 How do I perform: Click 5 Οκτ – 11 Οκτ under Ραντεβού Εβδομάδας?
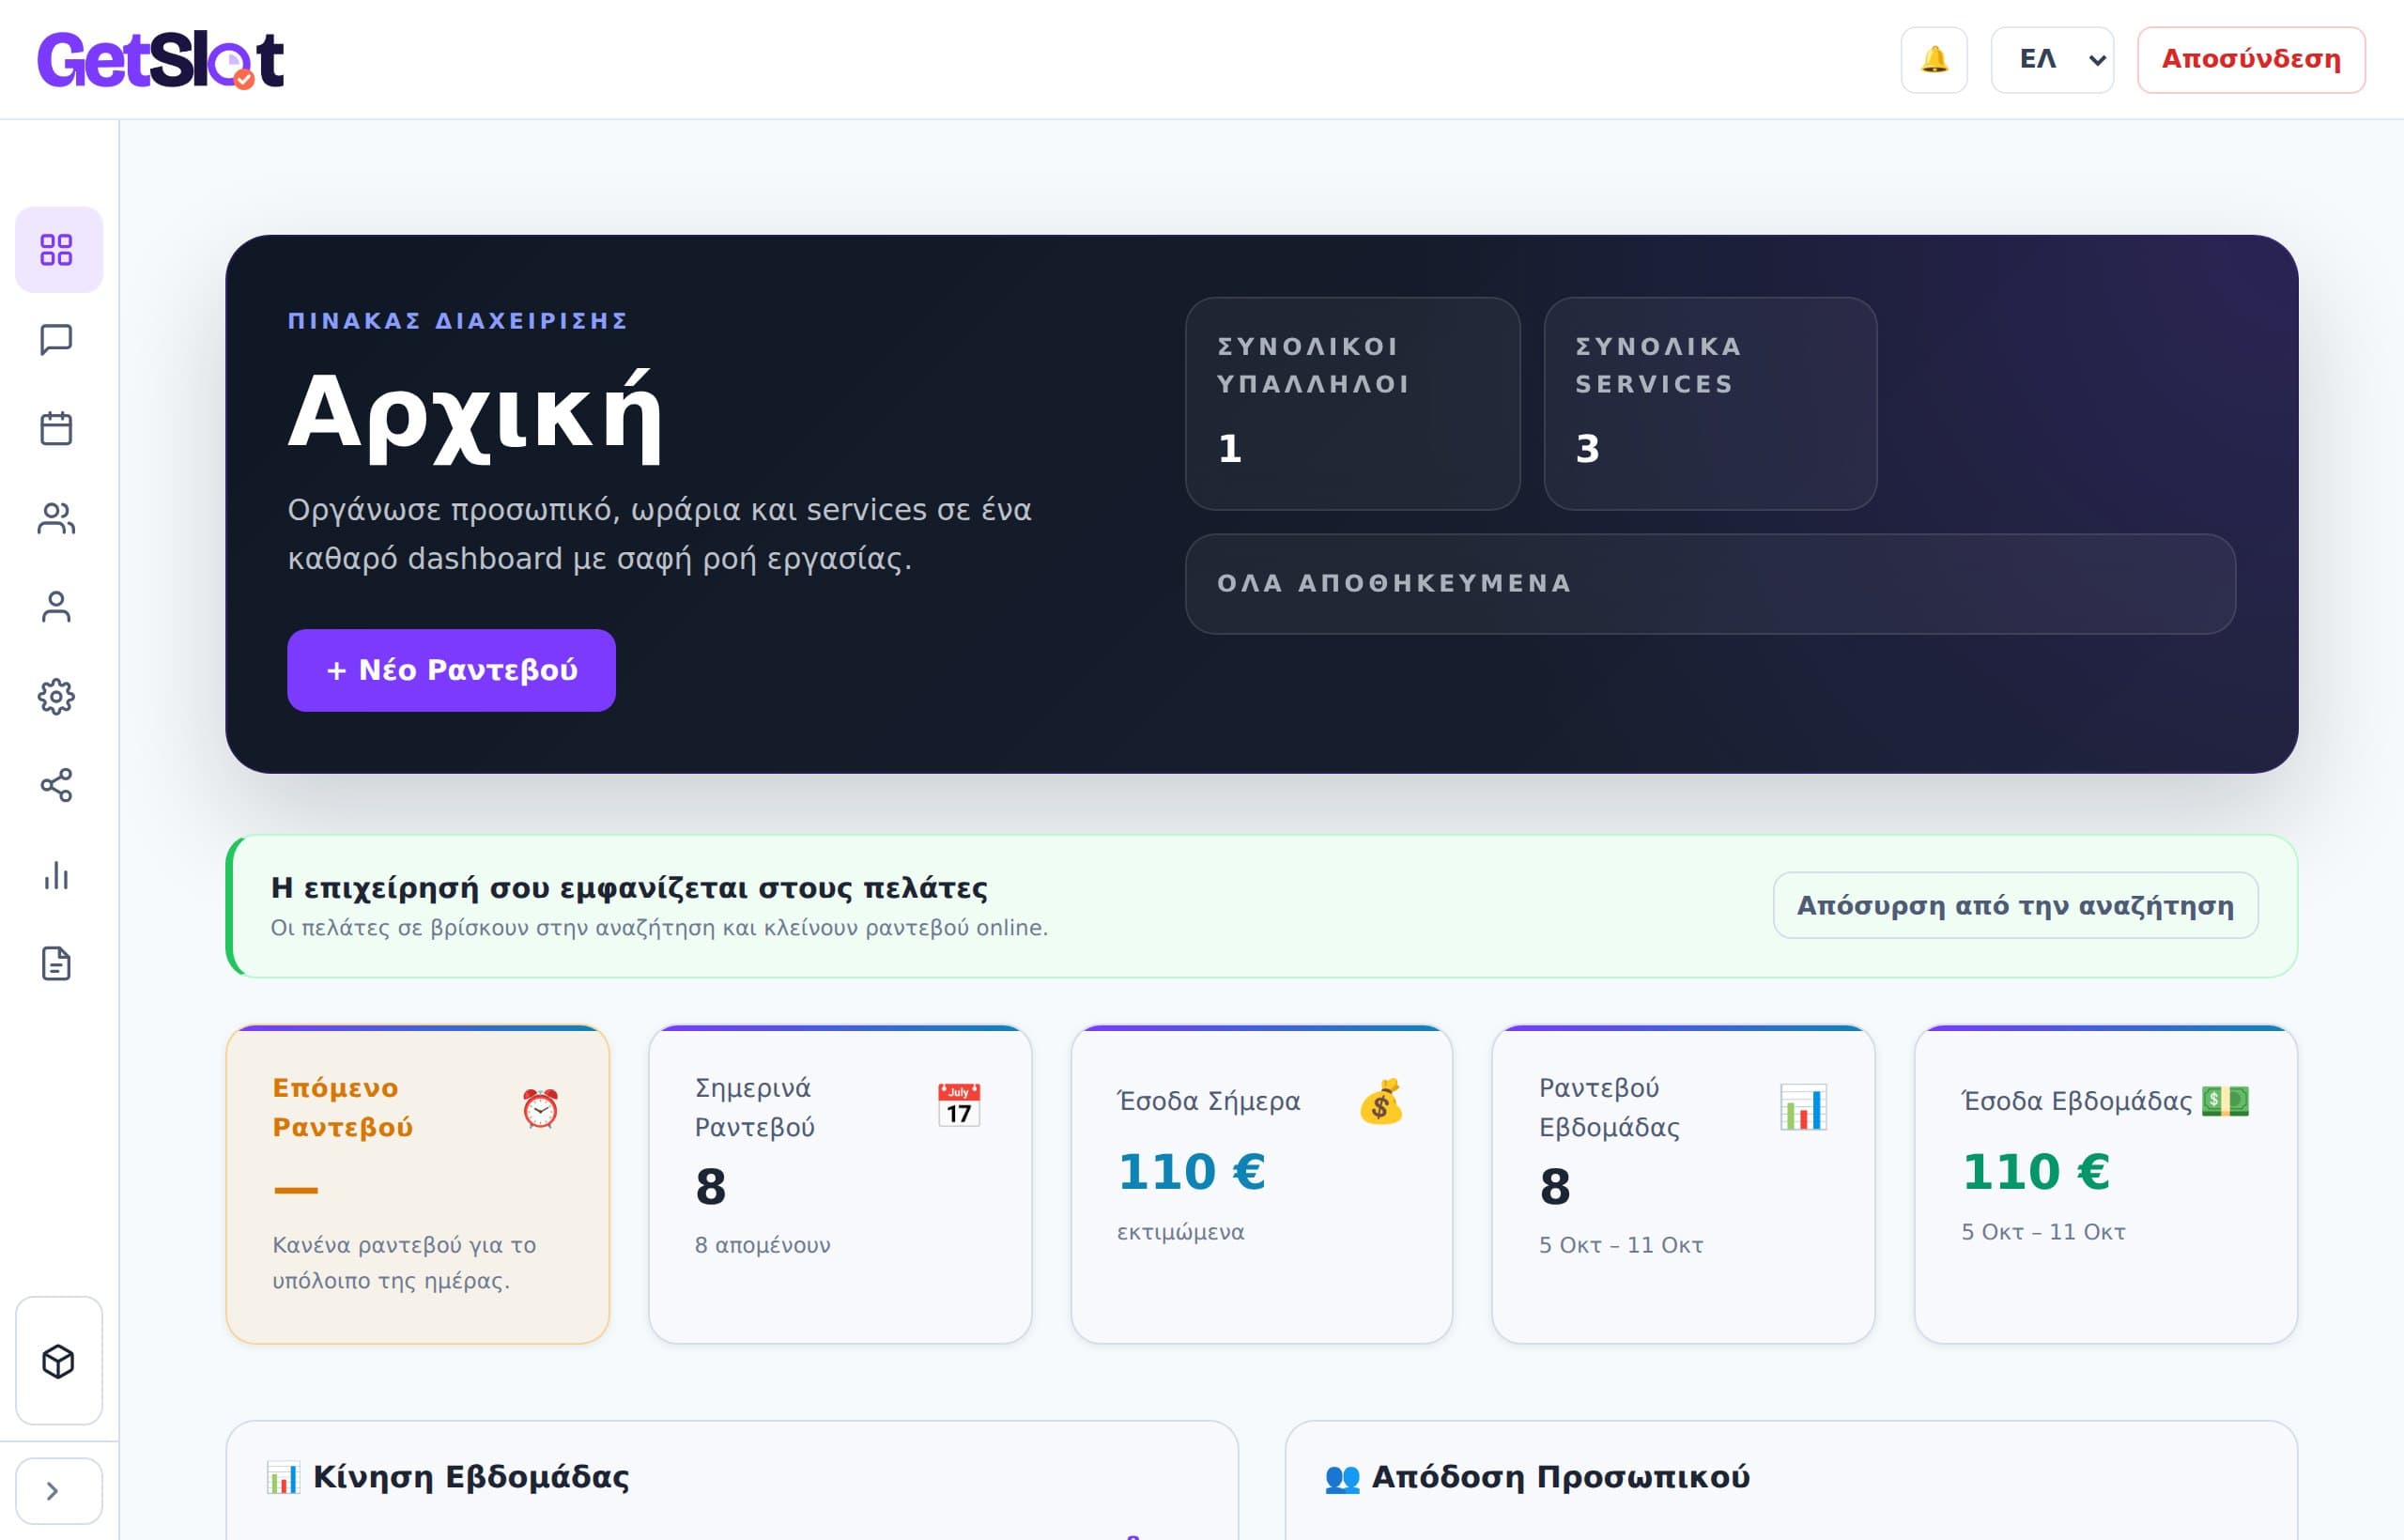1621,1245
